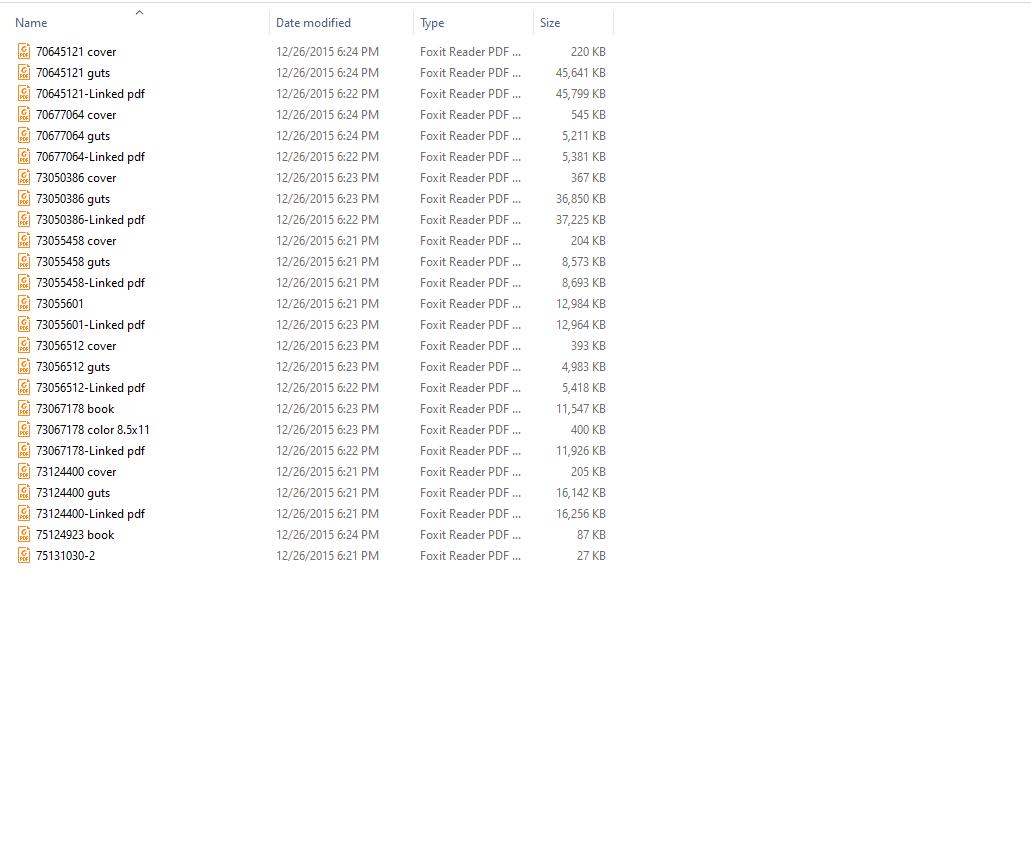Click PDF icon of 70677064-Linked pdf
Viewport: 1031px width, 867px height.
click(24, 156)
